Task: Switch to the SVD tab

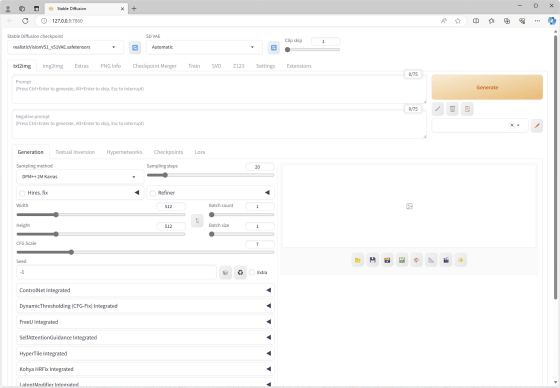Action: pyautogui.click(x=216, y=66)
